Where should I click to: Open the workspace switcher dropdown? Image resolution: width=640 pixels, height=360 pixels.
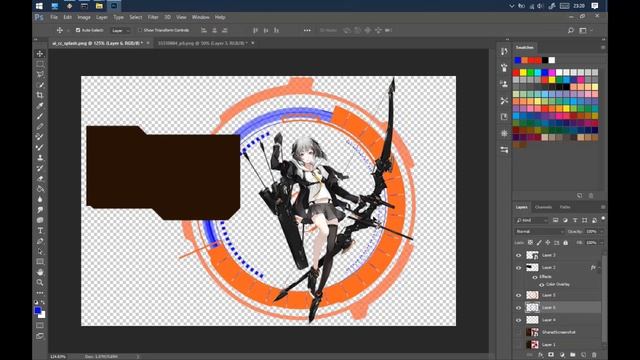click(585, 30)
